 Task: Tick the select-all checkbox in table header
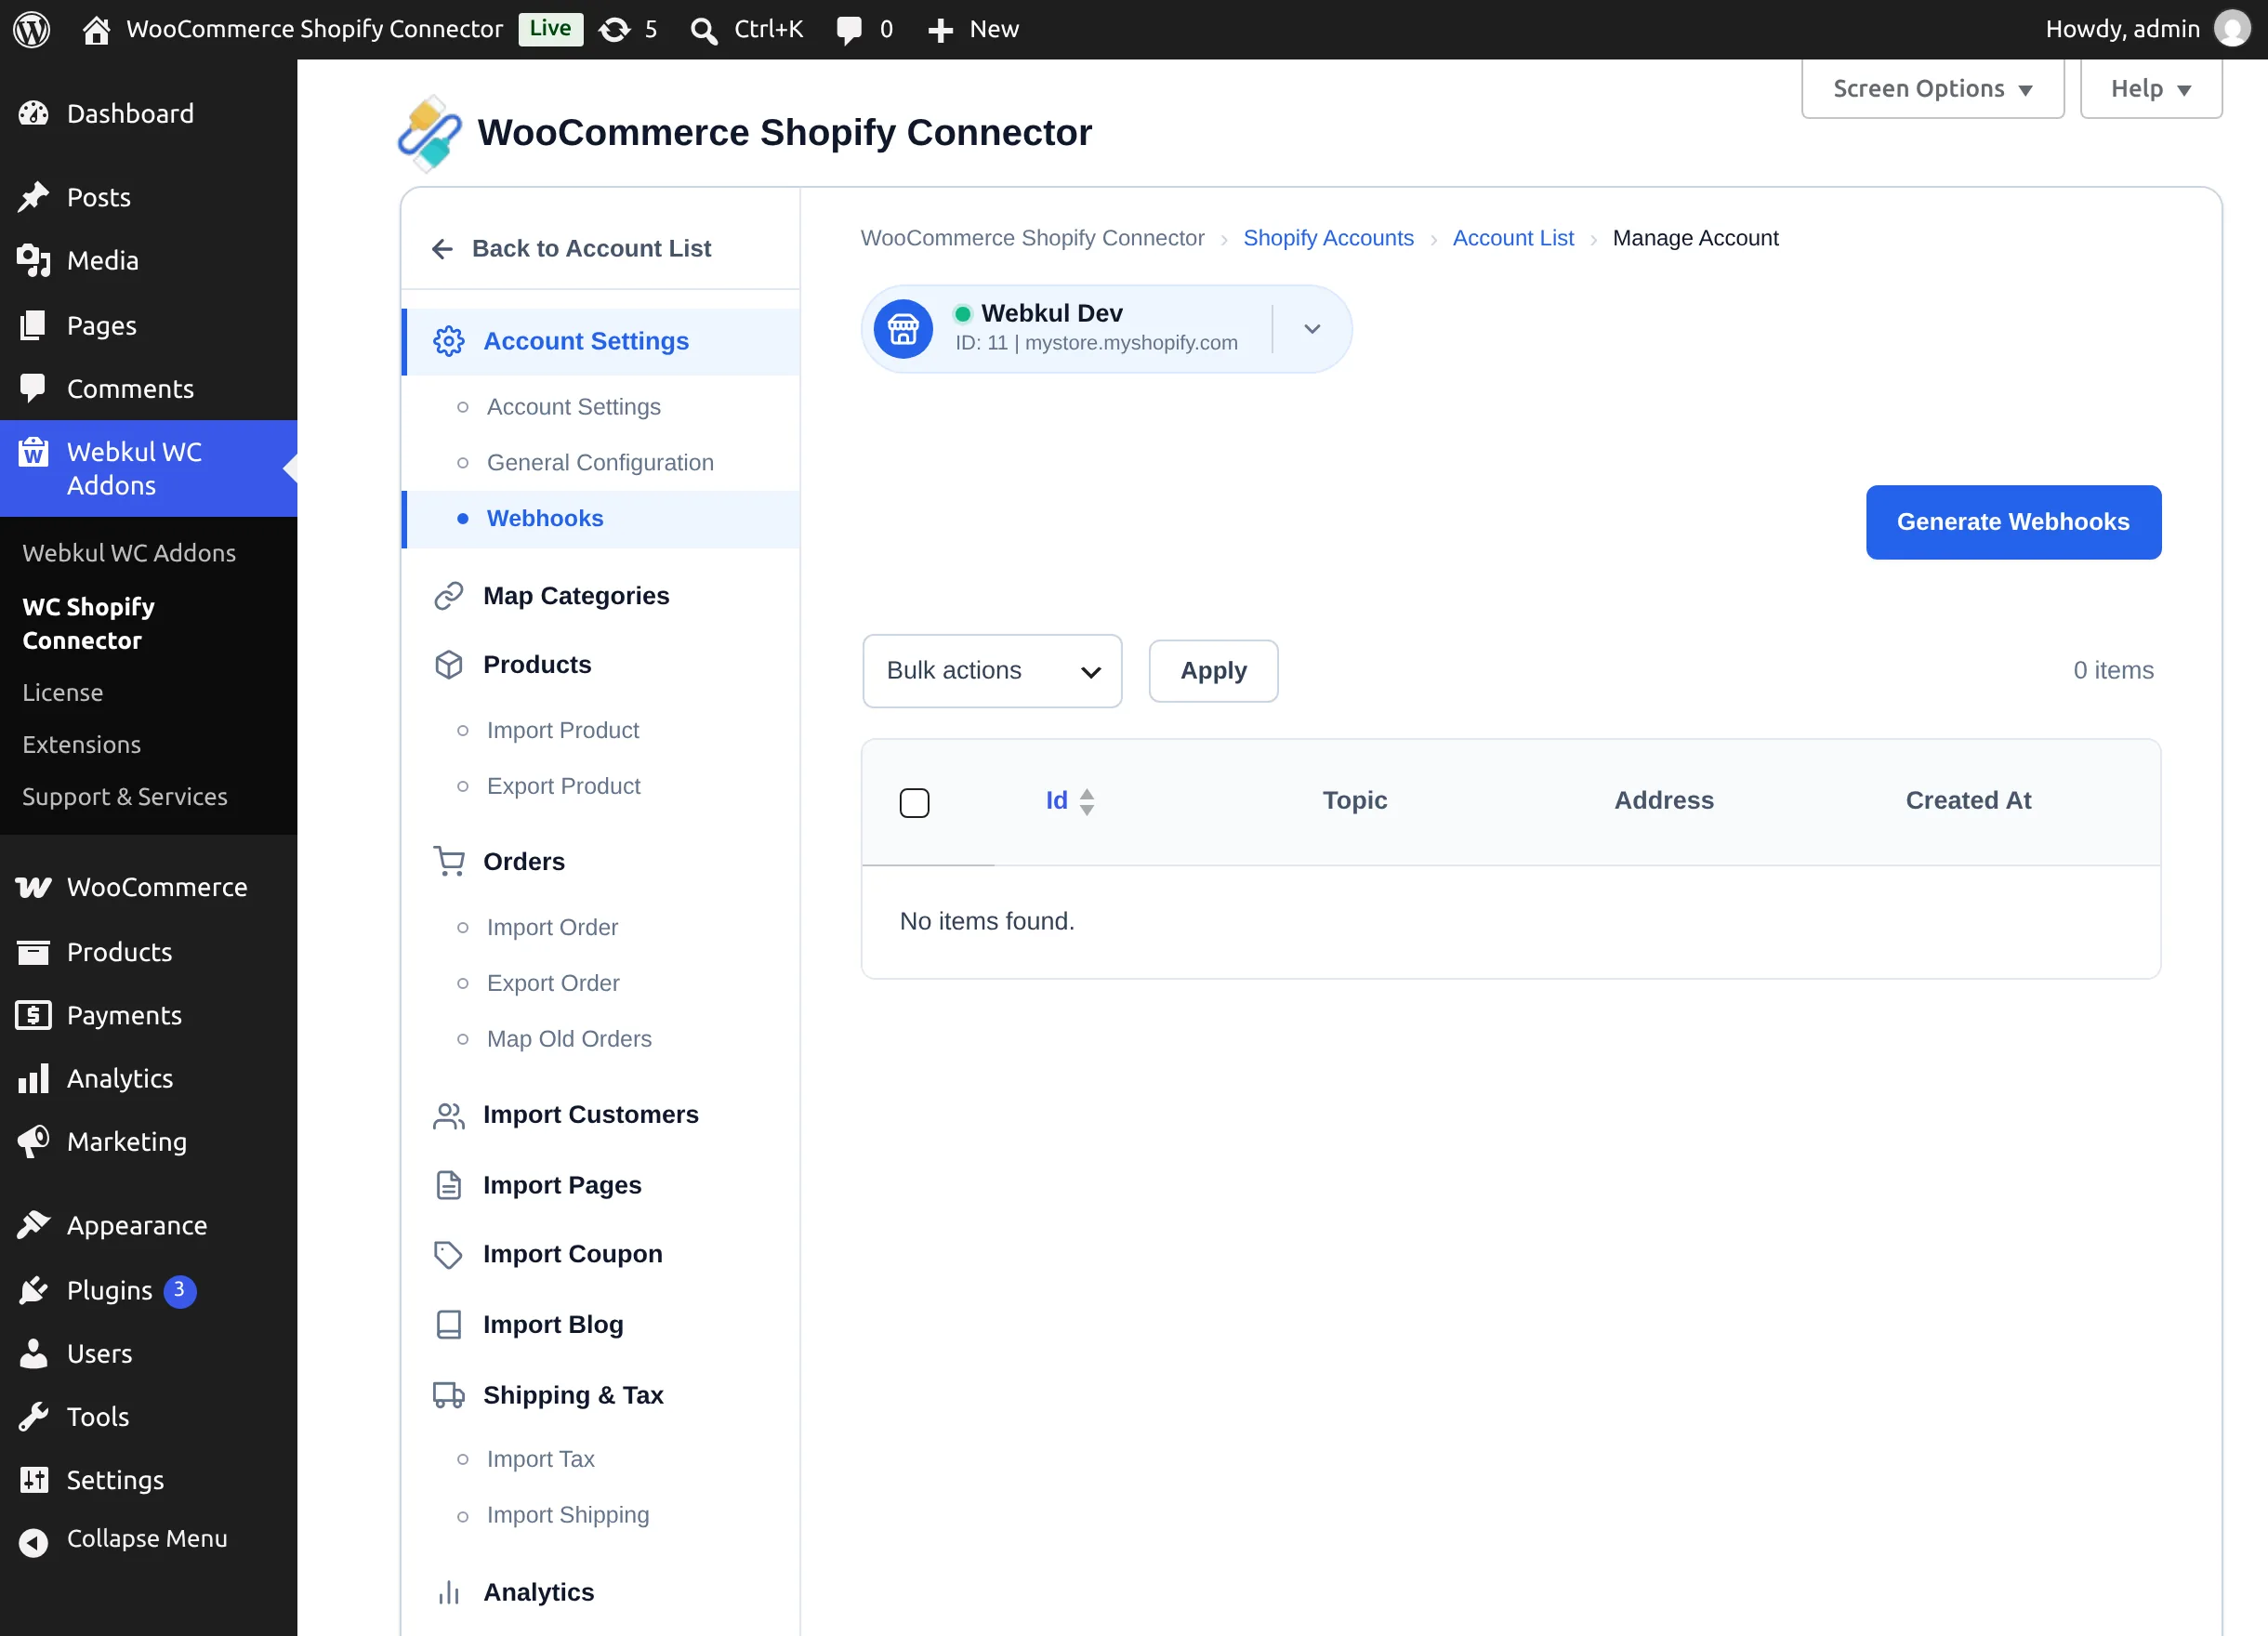tap(914, 803)
